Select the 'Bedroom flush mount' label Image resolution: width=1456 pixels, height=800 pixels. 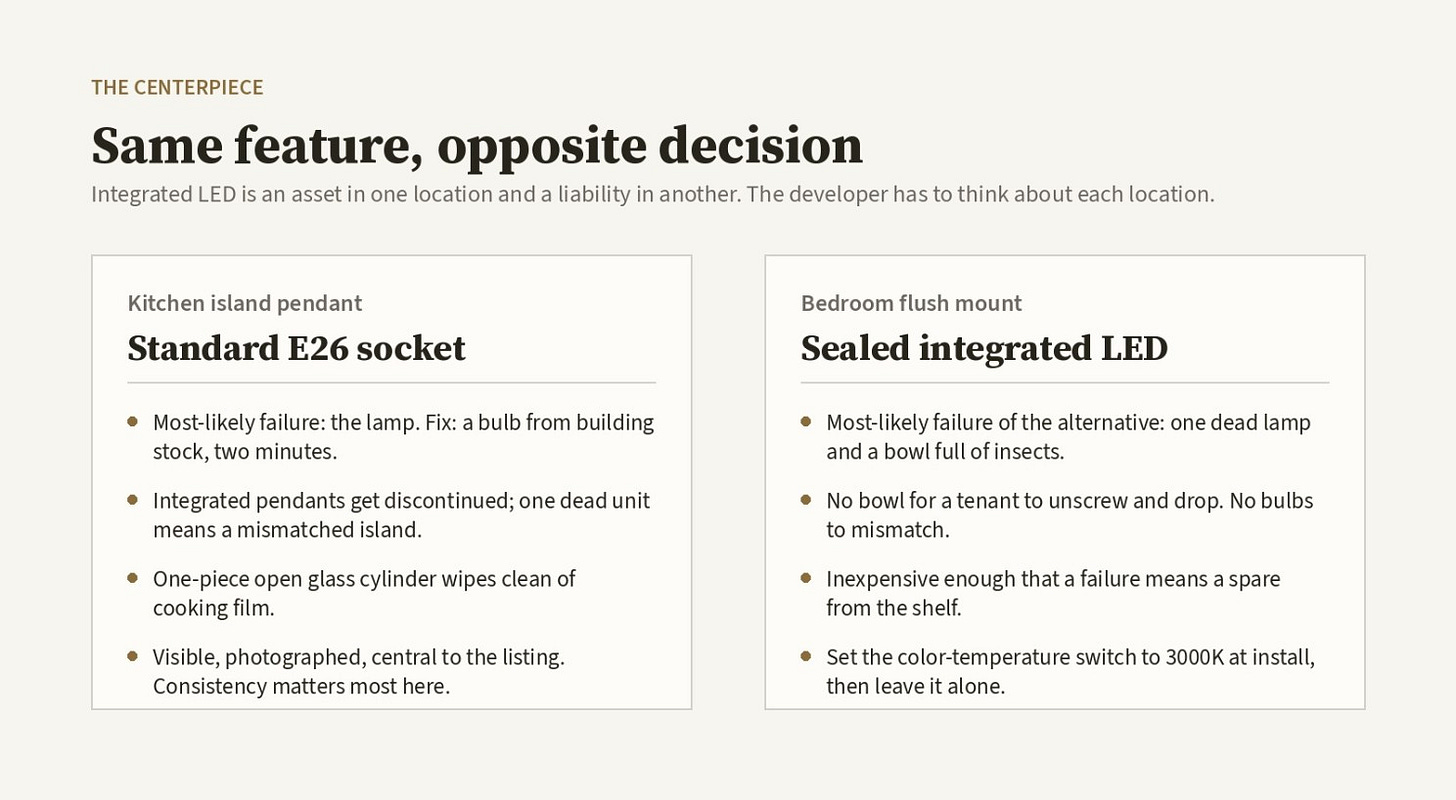(911, 303)
